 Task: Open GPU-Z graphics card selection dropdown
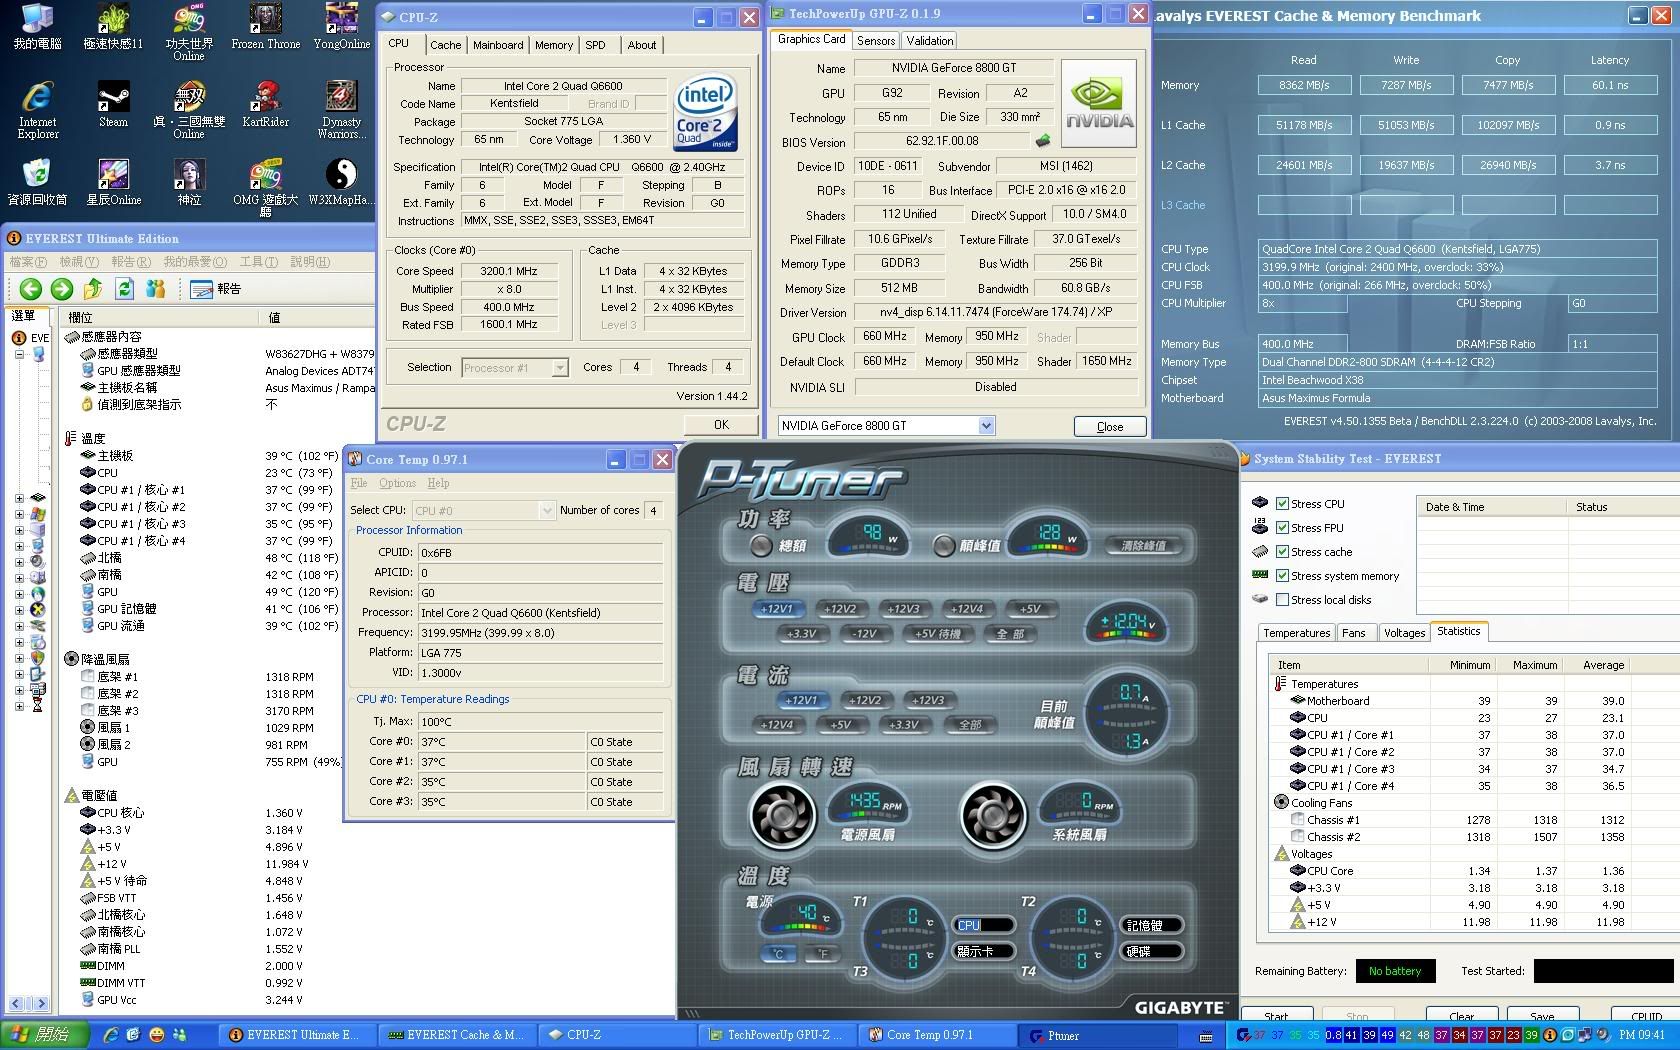click(x=986, y=426)
